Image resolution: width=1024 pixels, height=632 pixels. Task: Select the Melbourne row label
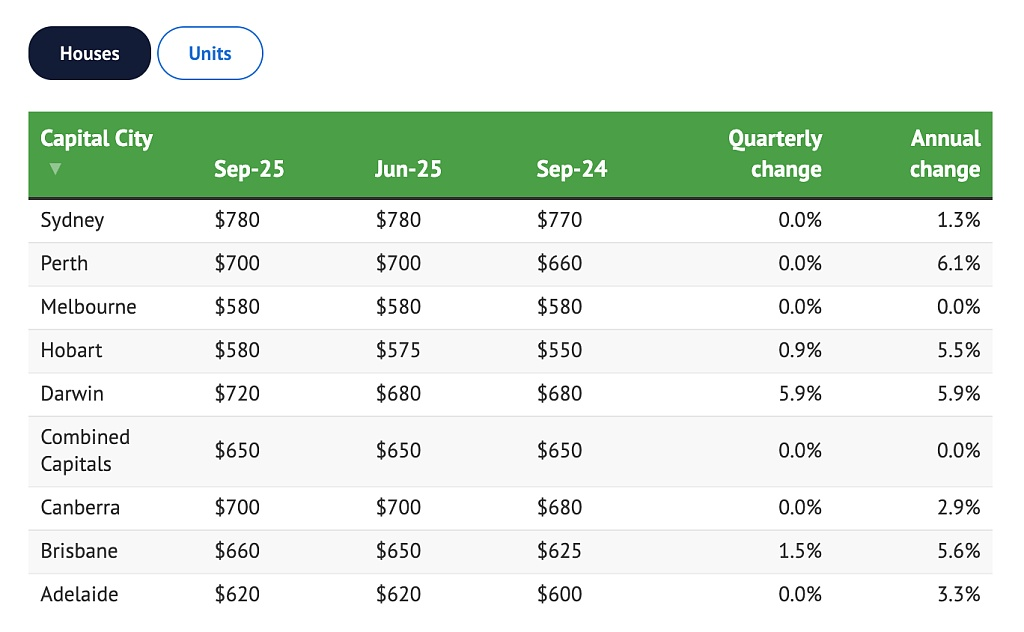(x=88, y=307)
